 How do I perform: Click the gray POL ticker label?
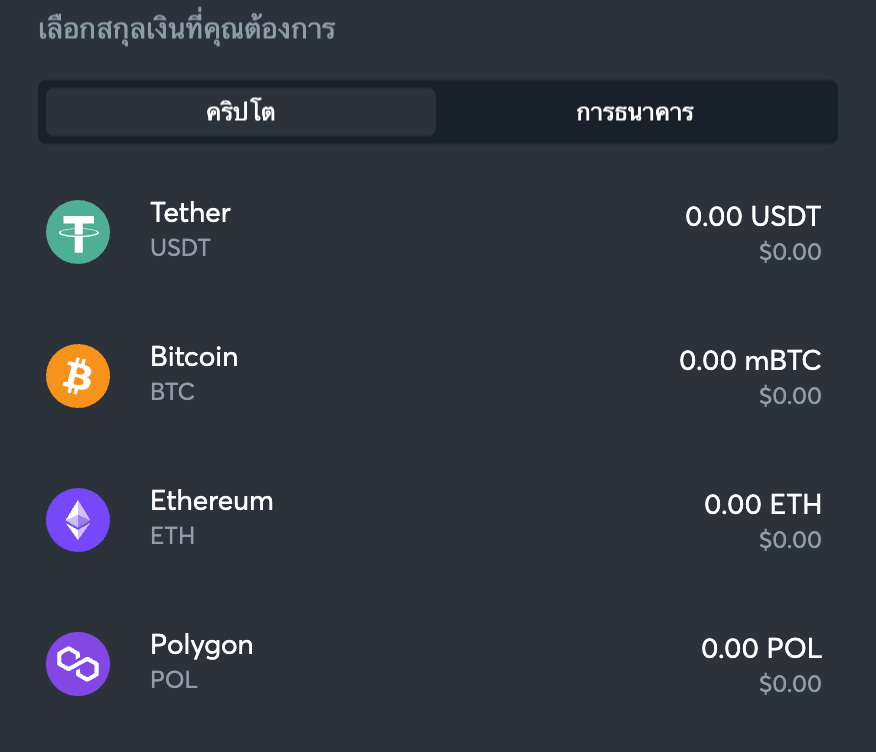tap(174, 680)
